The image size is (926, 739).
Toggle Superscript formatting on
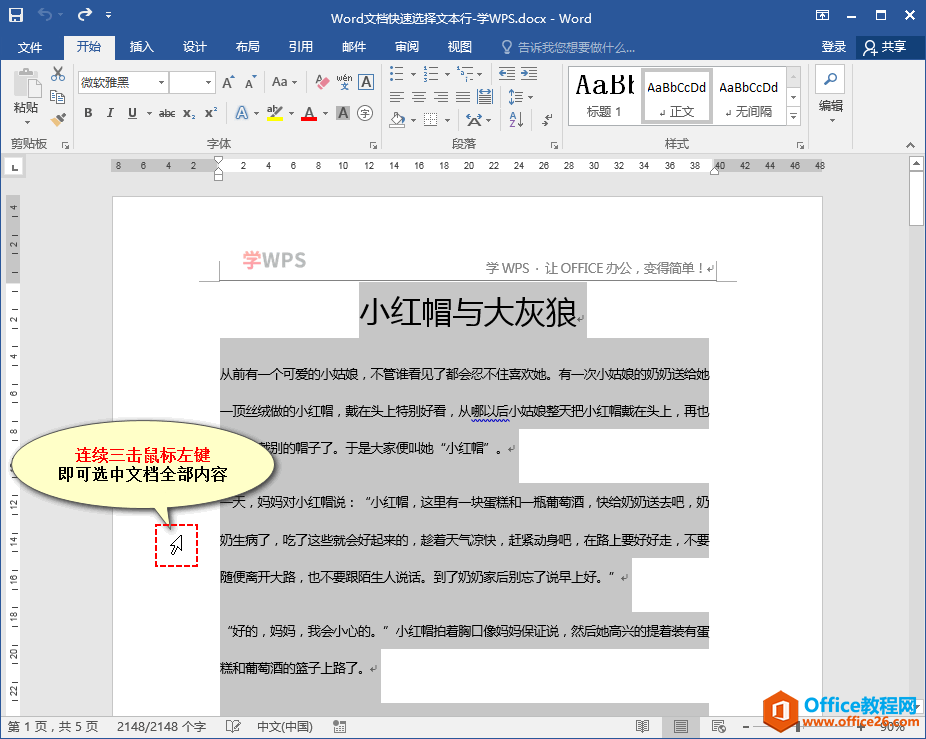pyautogui.click(x=211, y=111)
